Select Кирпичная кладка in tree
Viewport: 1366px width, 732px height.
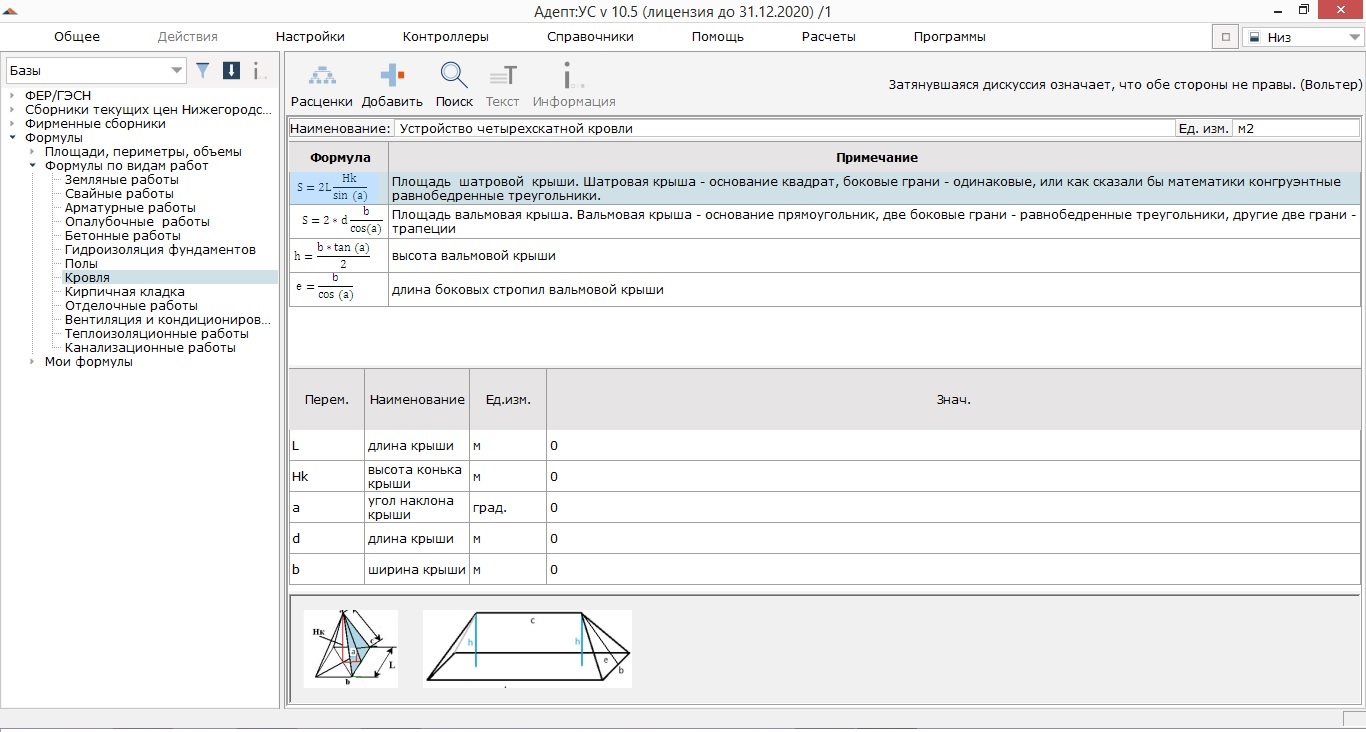pyautogui.click(x=124, y=292)
